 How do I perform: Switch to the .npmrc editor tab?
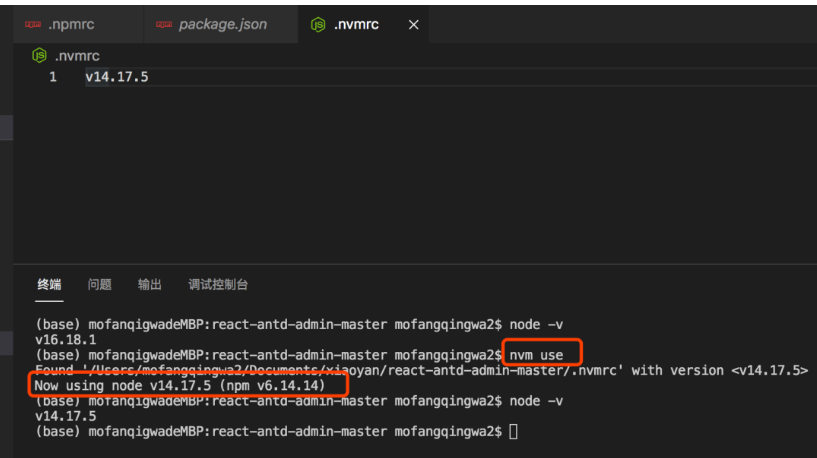pyautogui.click(x=78, y=24)
